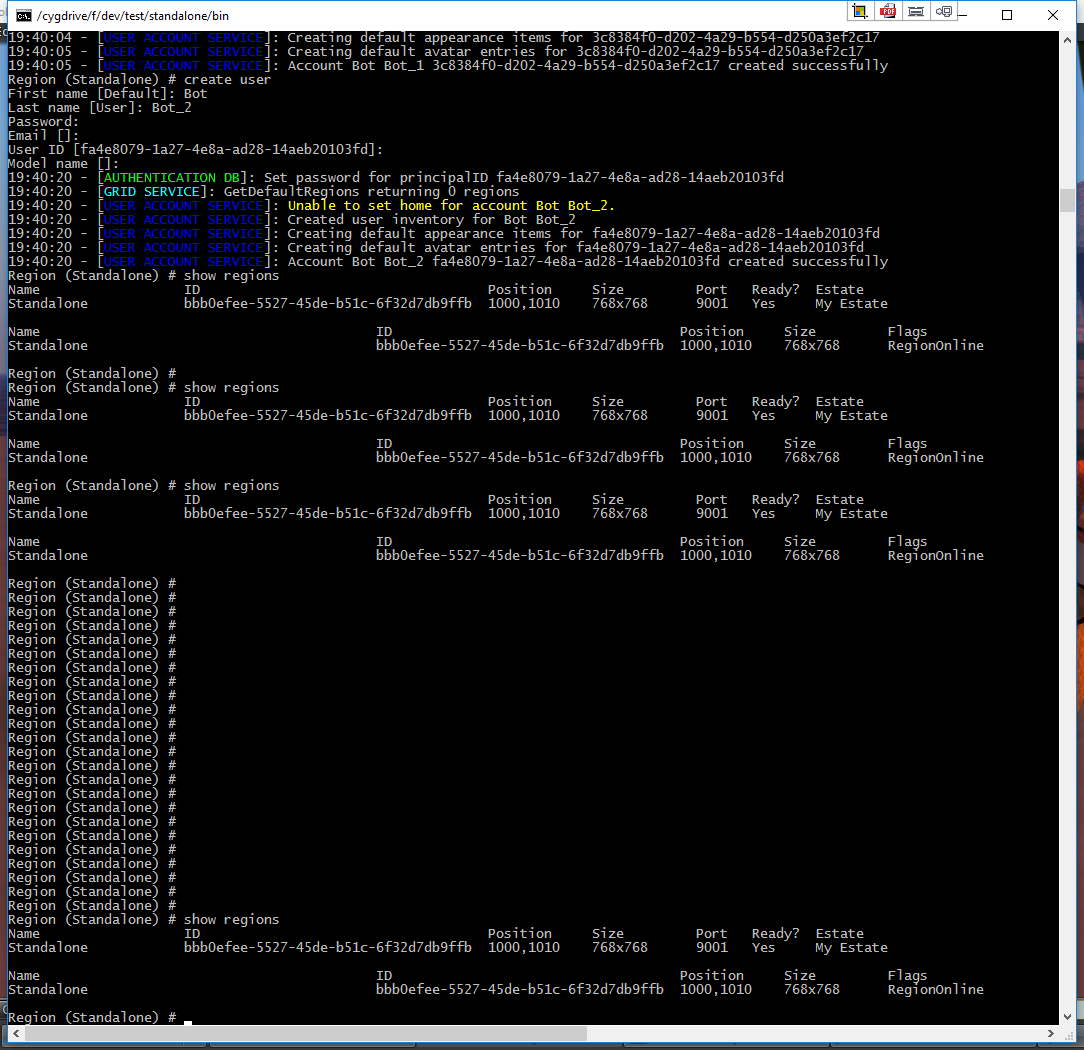Screen dimensions: 1084x1050
Task: Click the send-to-monitor icon in title bar
Action: pyautogui.click(x=944, y=11)
